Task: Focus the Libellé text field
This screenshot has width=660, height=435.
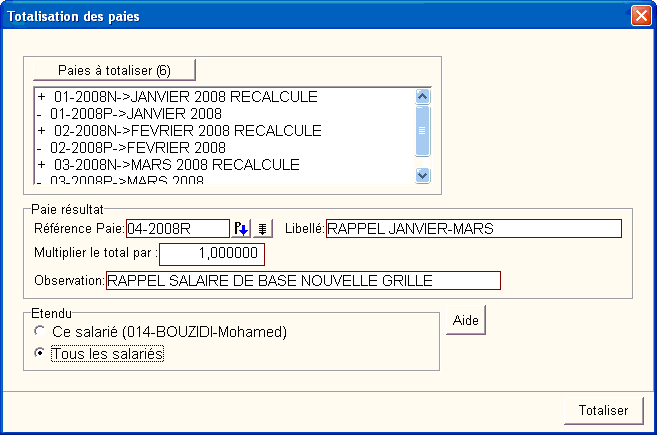Action: pyautogui.click(x=473, y=228)
